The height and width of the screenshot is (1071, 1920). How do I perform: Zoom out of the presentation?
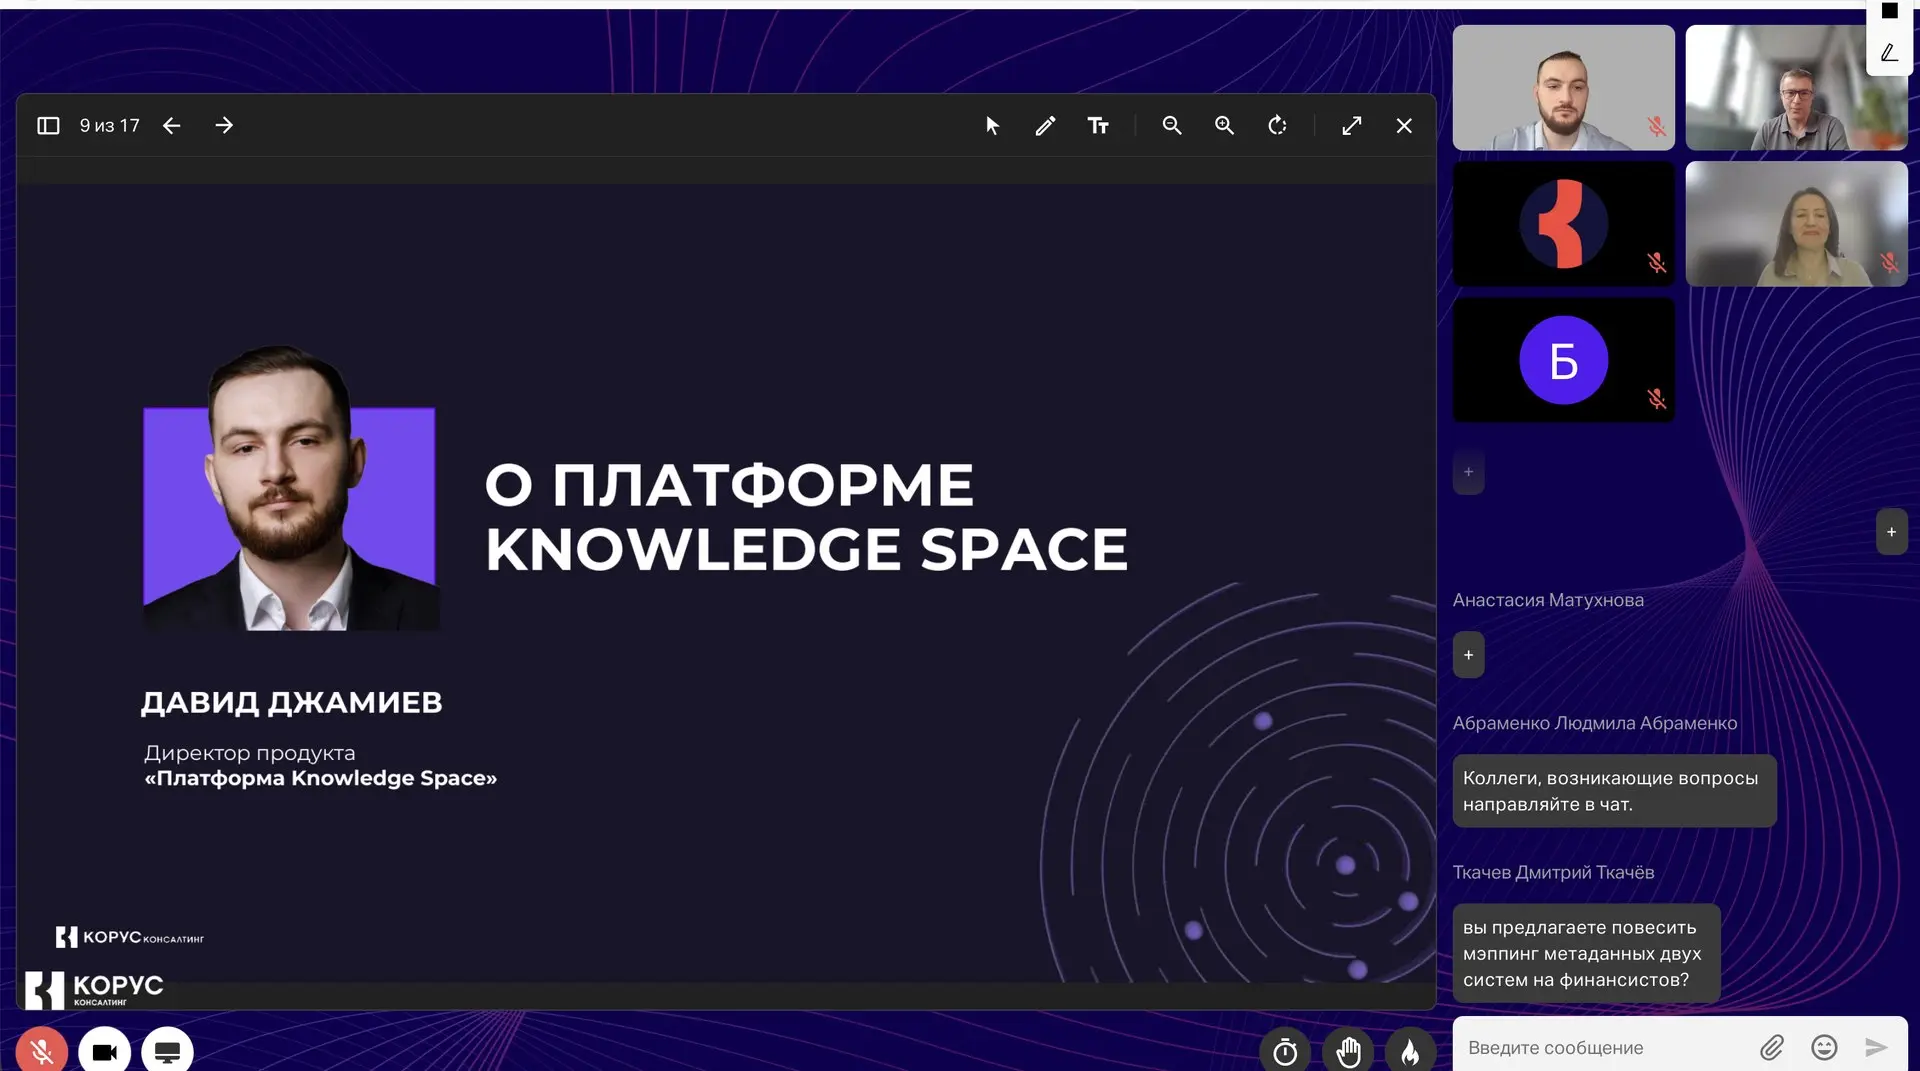1172,125
